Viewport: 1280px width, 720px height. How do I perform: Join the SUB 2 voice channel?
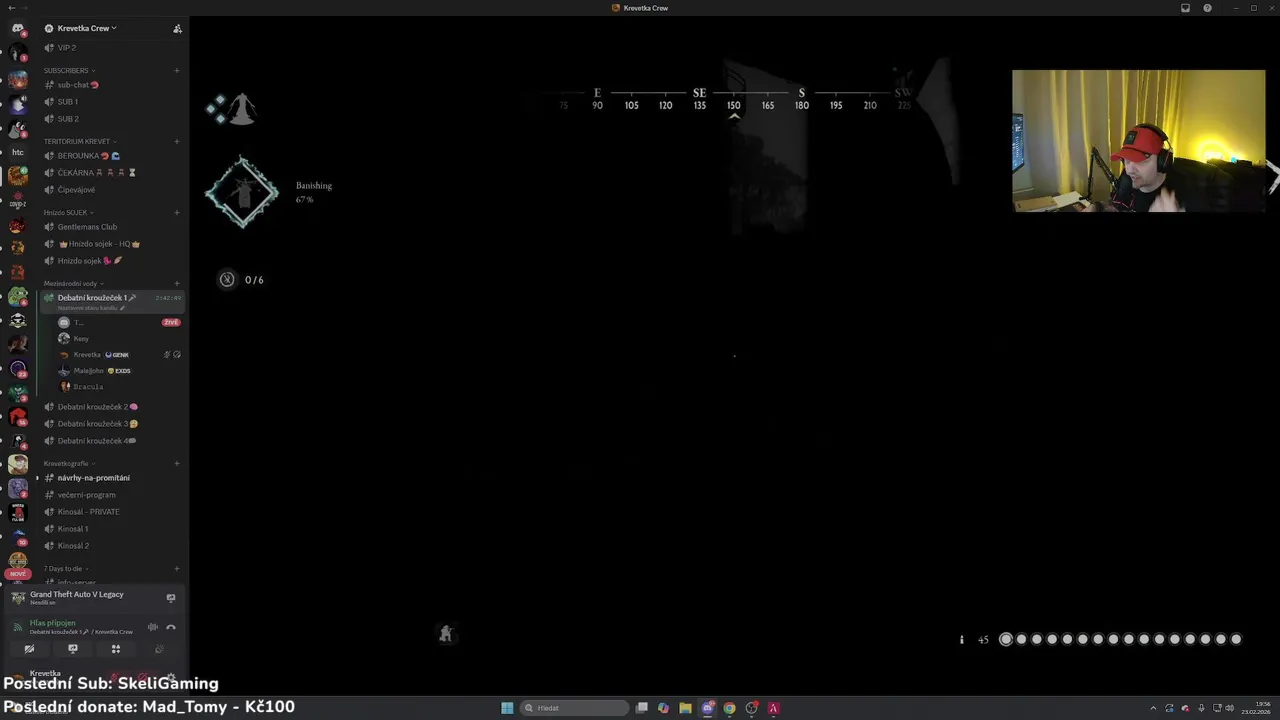(112, 119)
